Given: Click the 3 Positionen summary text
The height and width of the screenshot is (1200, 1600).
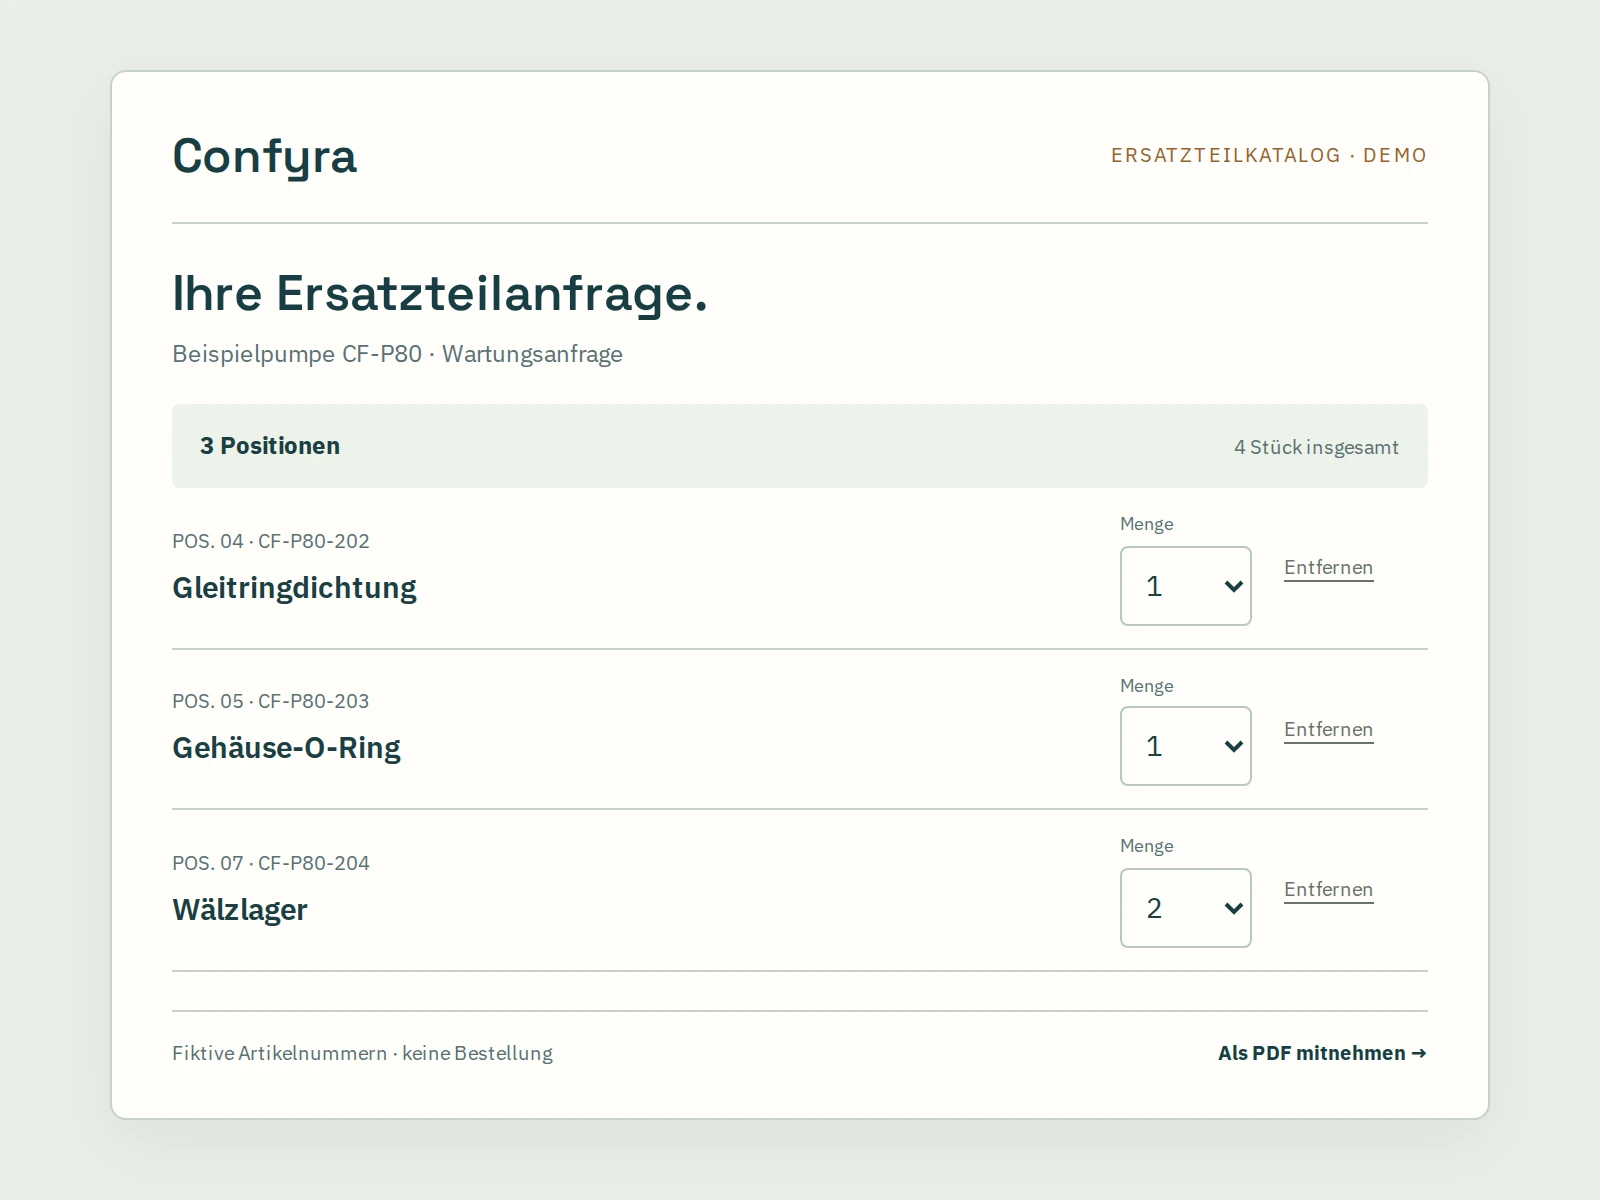Looking at the screenshot, I should click(x=270, y=446).
